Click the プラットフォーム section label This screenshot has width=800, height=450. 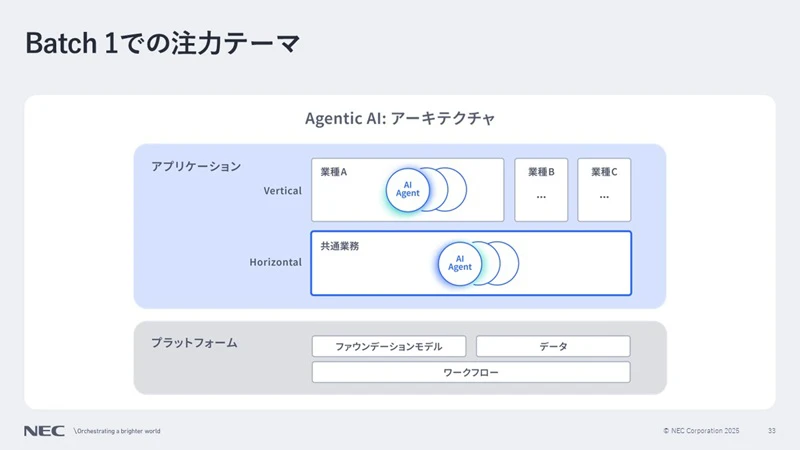click(x=194, y=342)
